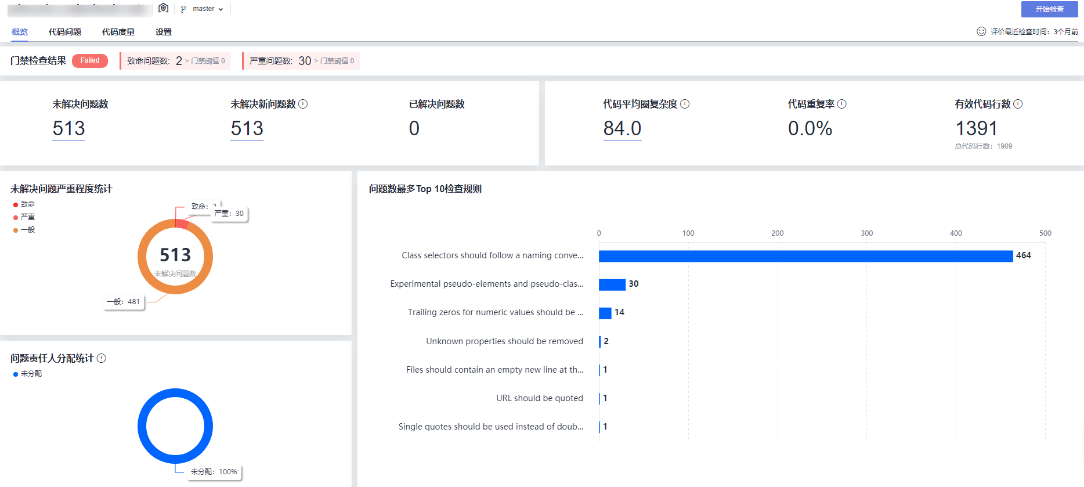The image size is (1084, 487).
Task: Open the 513 unresolved issues count link
Action: pos(68,129)
